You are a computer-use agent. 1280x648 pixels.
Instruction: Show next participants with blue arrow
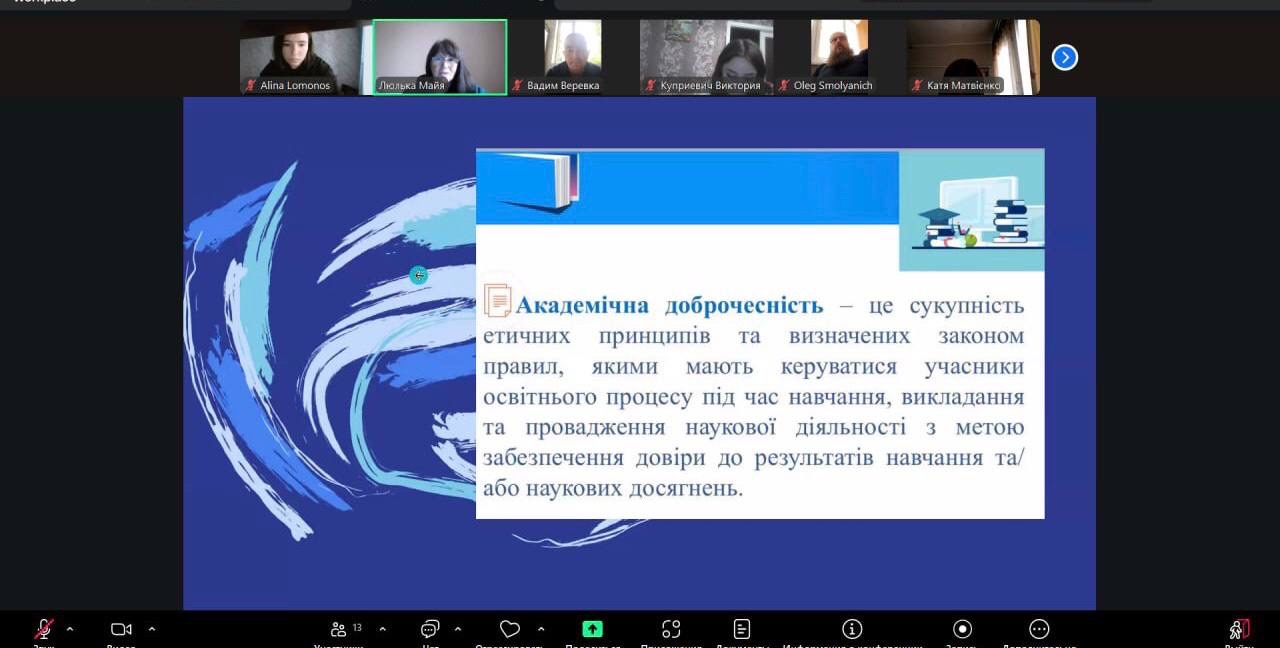click(1065, 58)
